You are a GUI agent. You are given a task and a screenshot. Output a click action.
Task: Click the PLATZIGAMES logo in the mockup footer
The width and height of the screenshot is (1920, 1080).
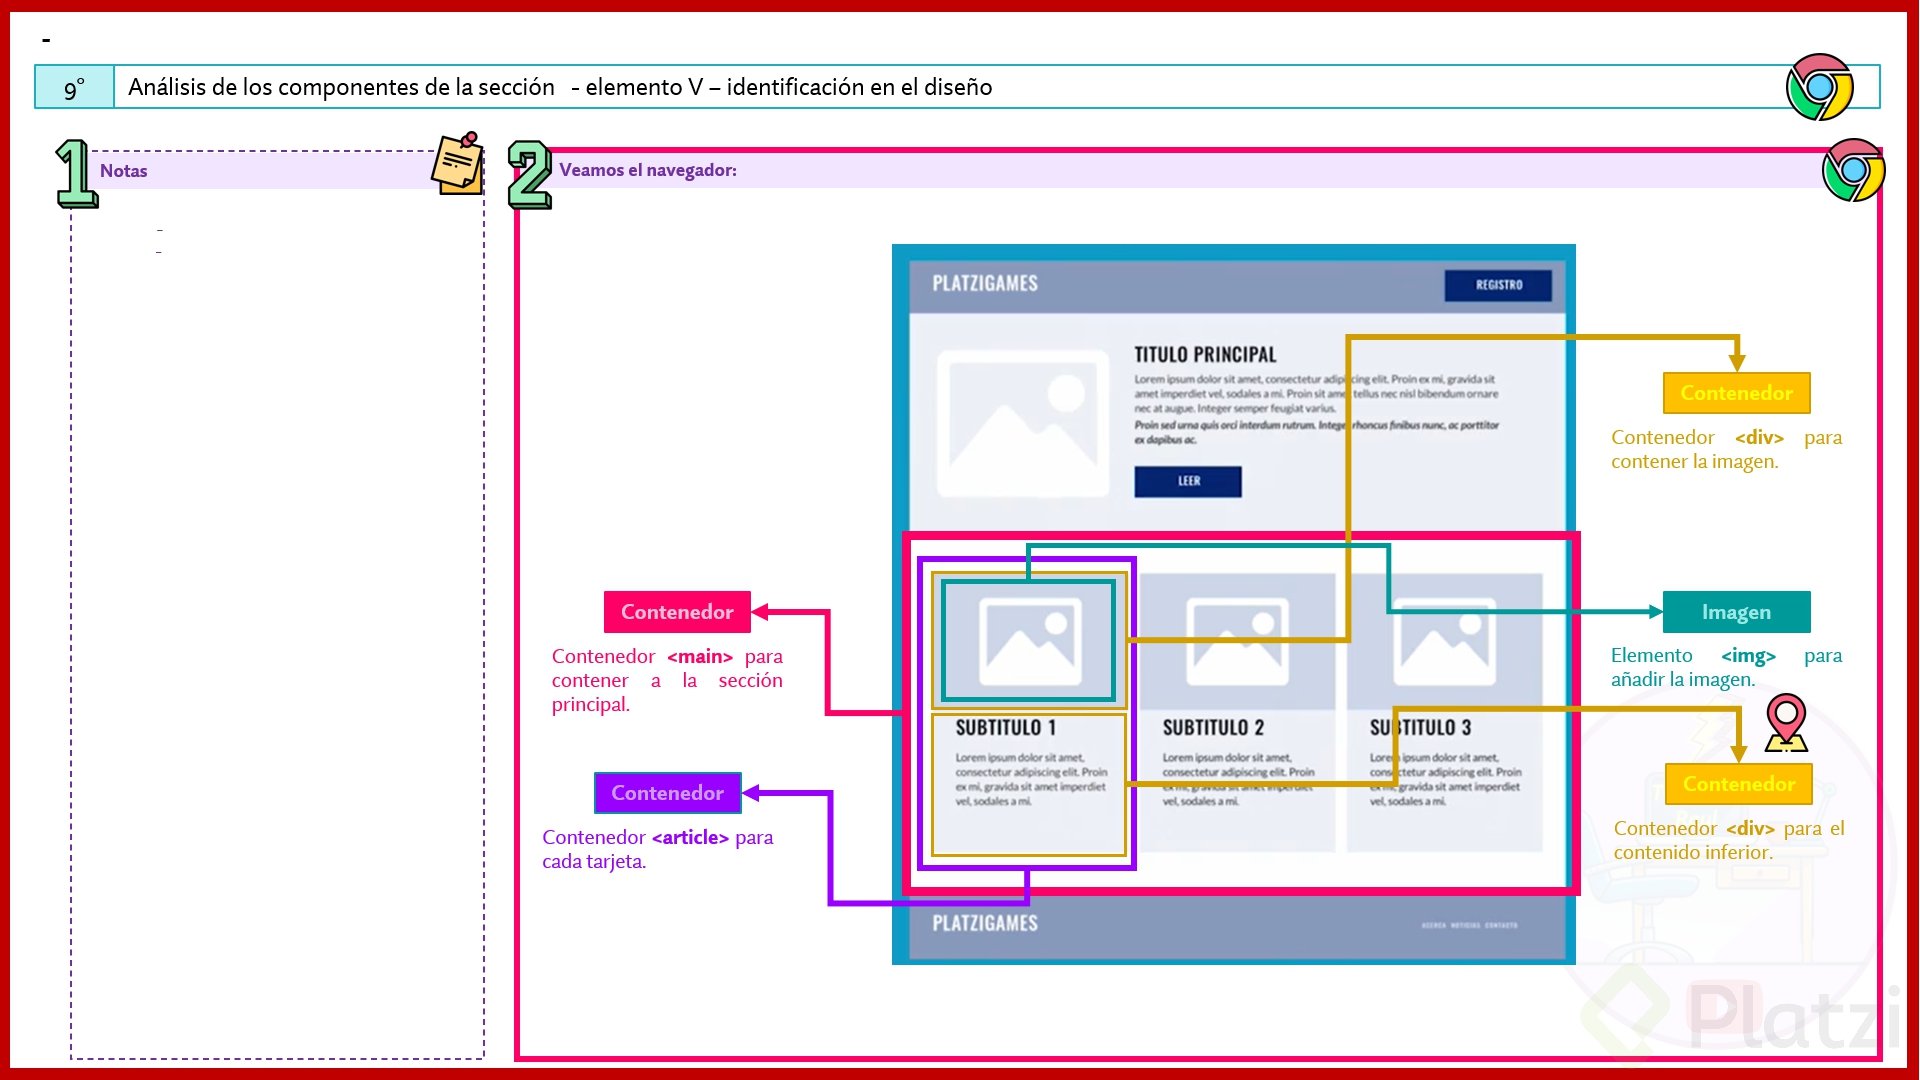[985, 923]
